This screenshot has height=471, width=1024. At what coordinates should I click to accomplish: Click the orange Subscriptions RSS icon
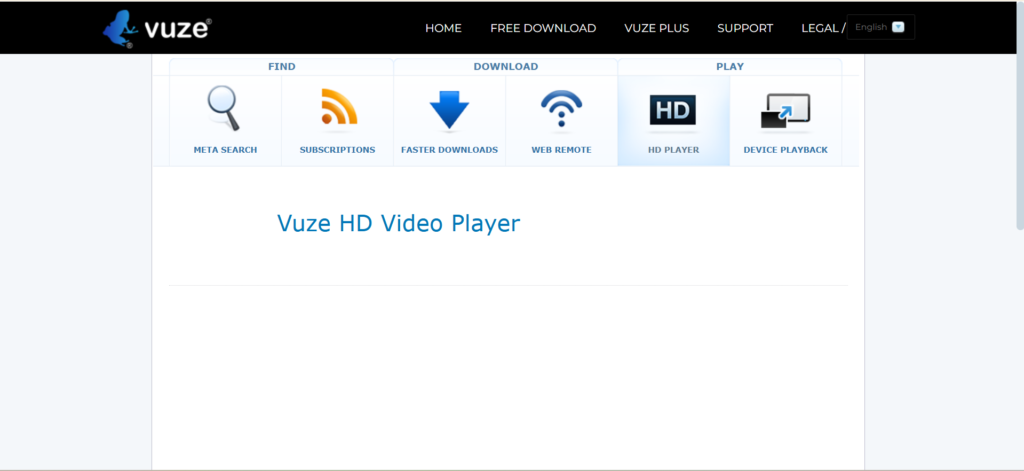pyautogui.click(x=339, y=106)
